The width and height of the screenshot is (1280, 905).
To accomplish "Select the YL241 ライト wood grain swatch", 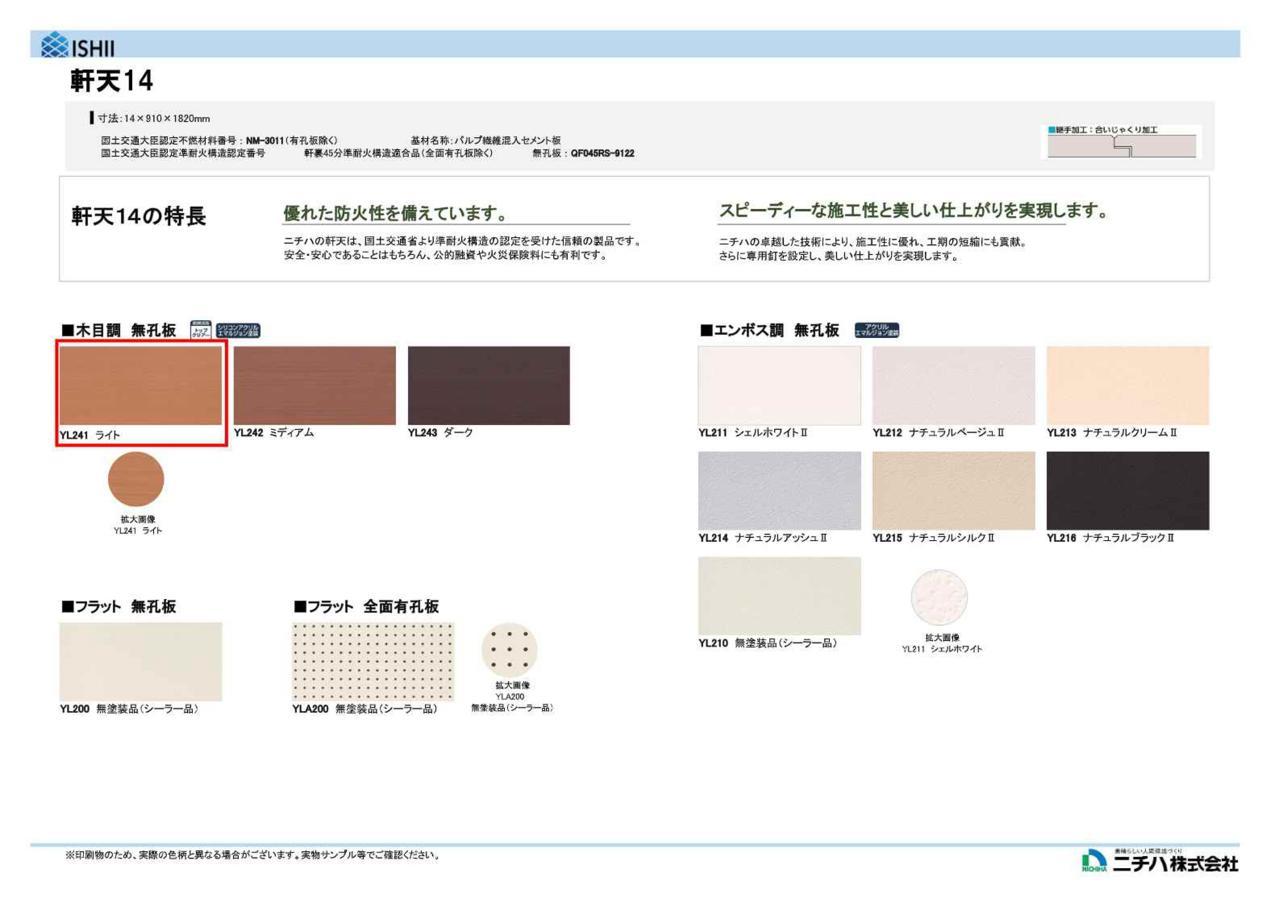I will click(141, 386).
